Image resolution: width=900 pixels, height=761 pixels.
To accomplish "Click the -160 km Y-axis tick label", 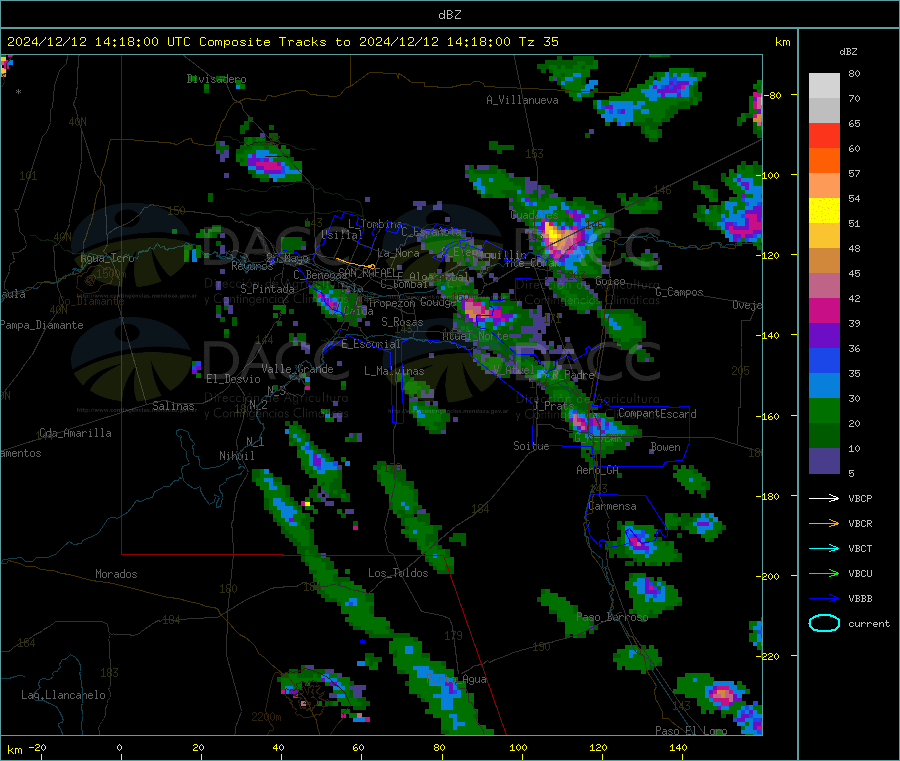I will pos(770,416).
